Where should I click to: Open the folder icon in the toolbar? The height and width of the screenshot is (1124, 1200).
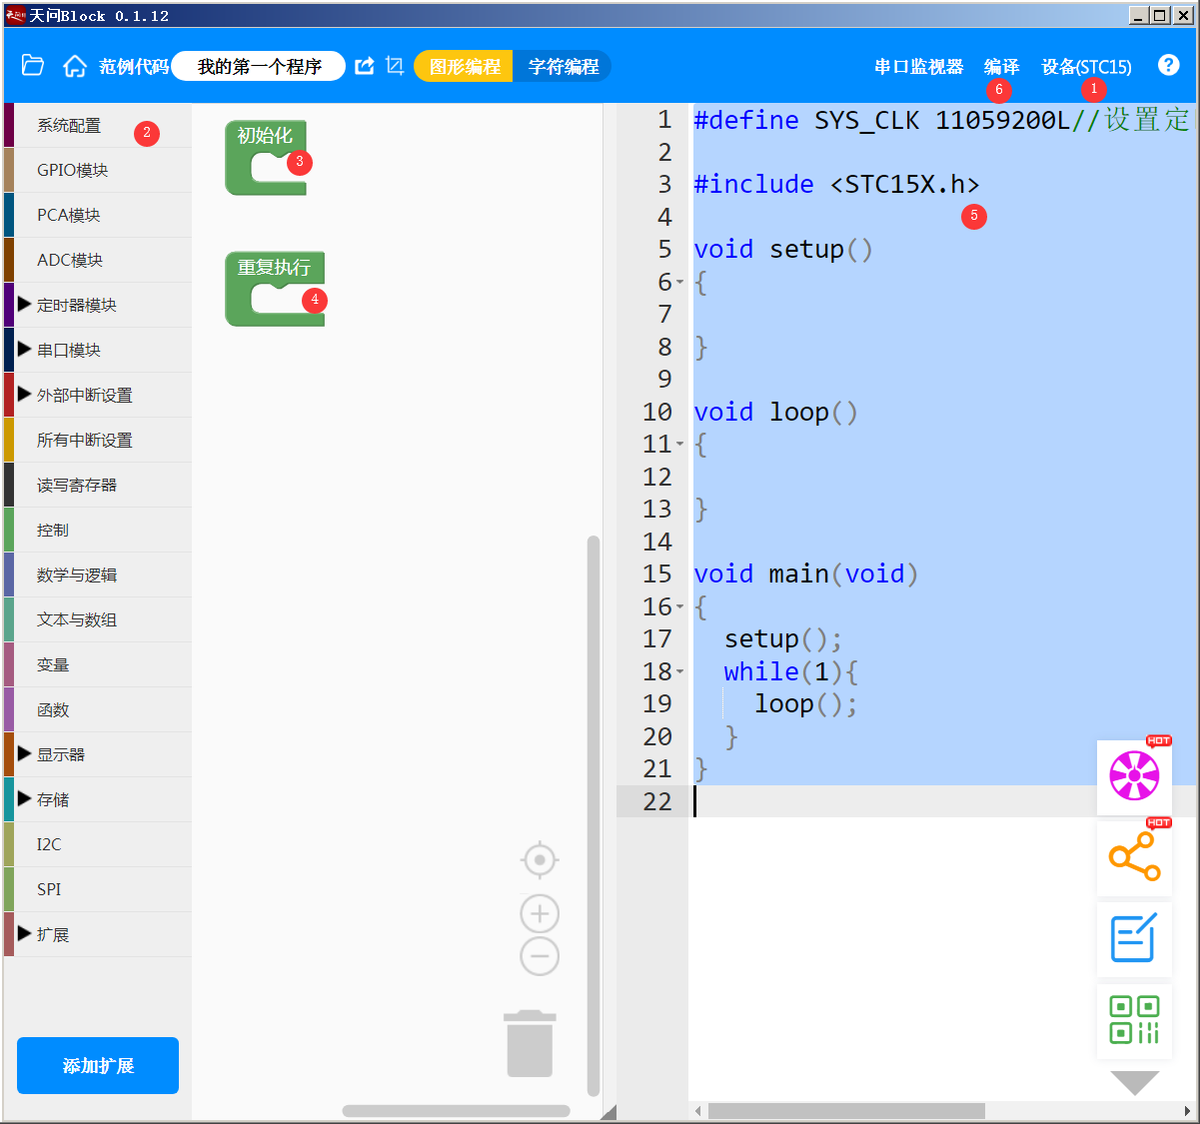tap(33, 66)
